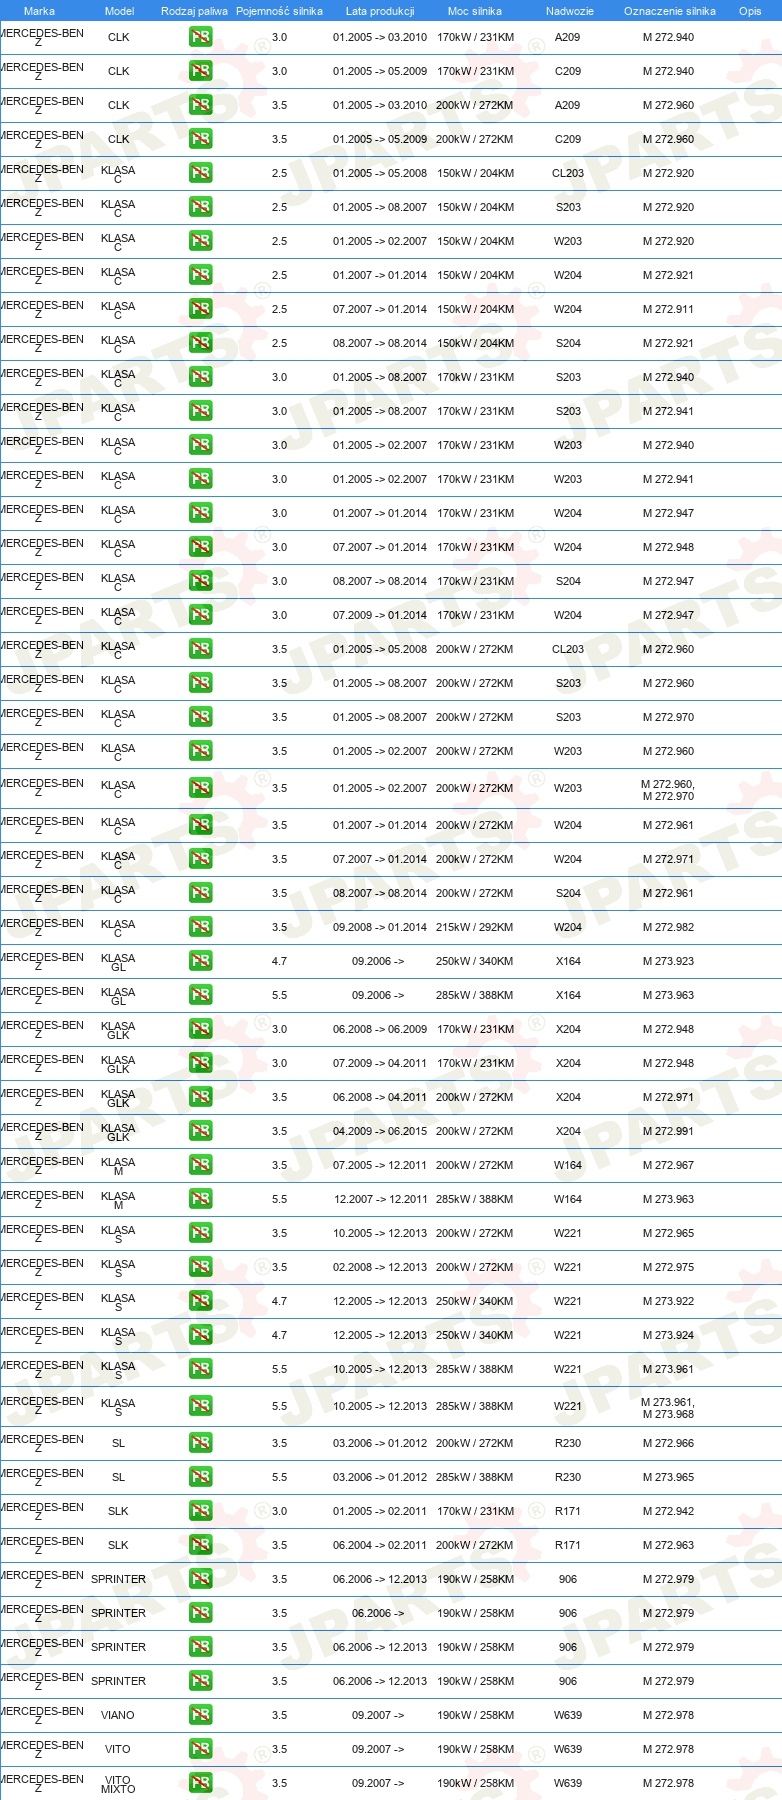Click the petrol icon for KLASA M 5.5 W164
This screenshot has height=1800, width=782.
[200, 1200]
